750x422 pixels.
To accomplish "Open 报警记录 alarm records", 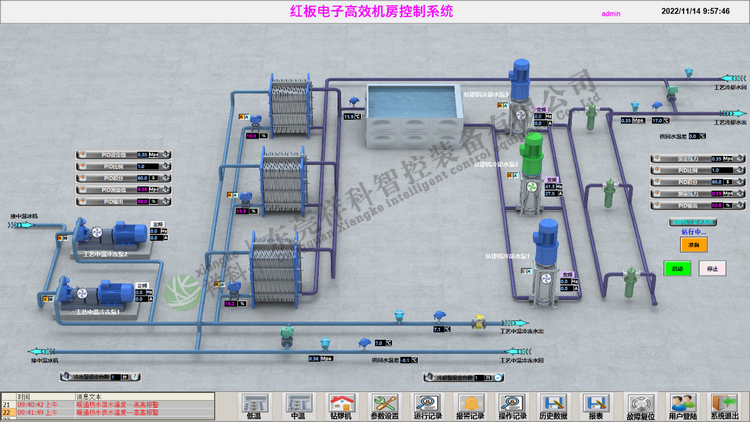I will pyautogui.click(x=470, y=404).
